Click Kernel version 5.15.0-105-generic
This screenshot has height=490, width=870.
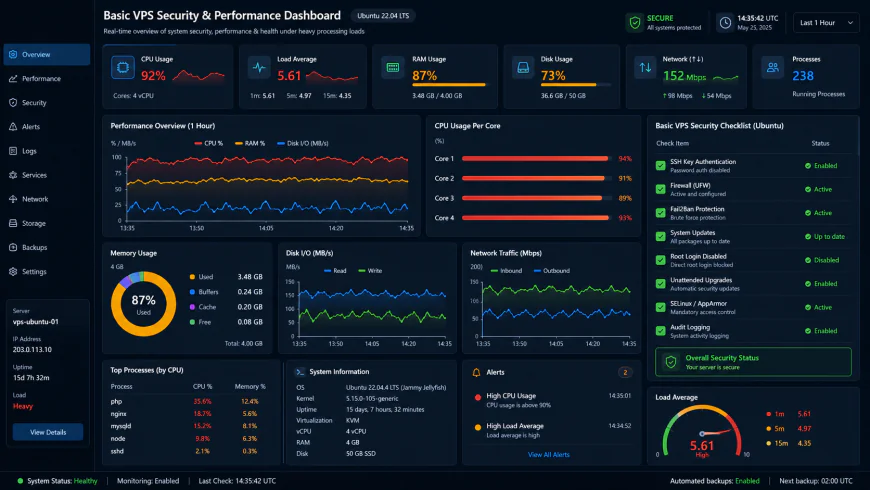[x=372, y=398]
